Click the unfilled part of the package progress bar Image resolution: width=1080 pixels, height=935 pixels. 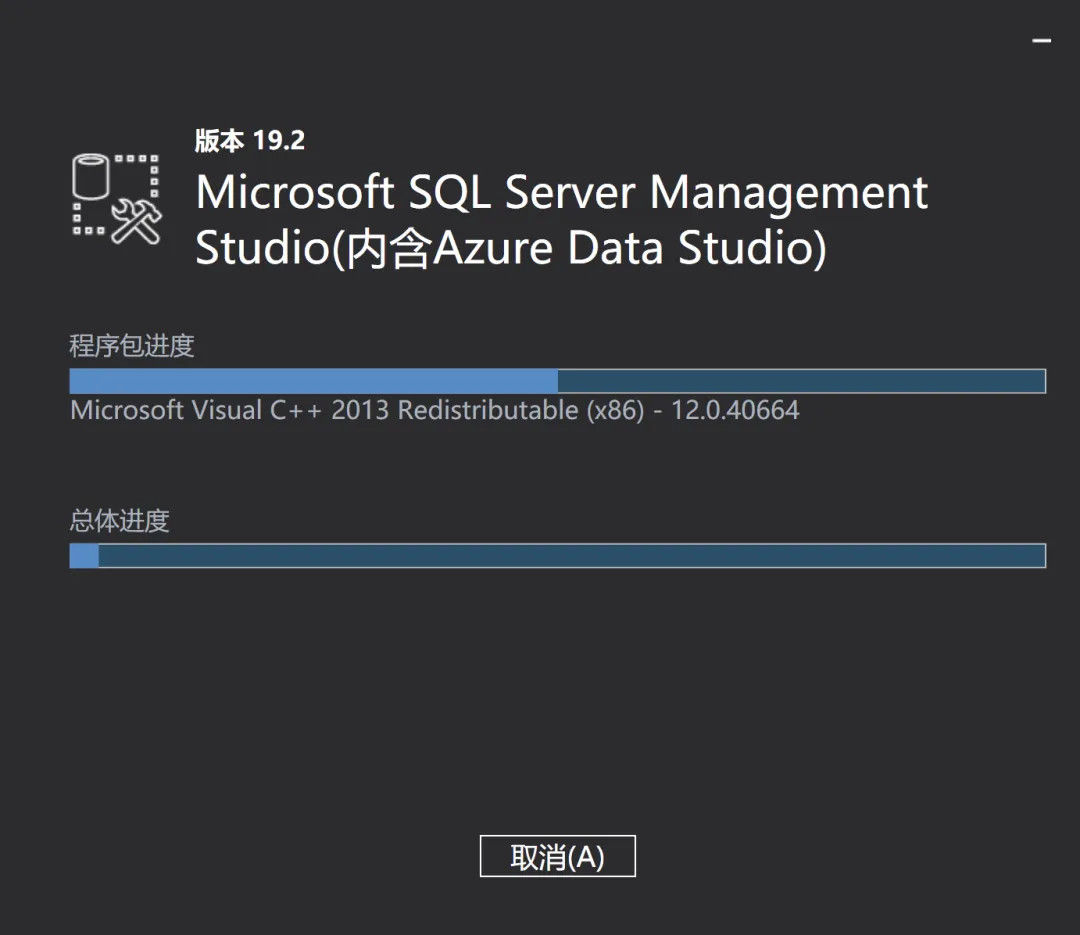point(802,381)
